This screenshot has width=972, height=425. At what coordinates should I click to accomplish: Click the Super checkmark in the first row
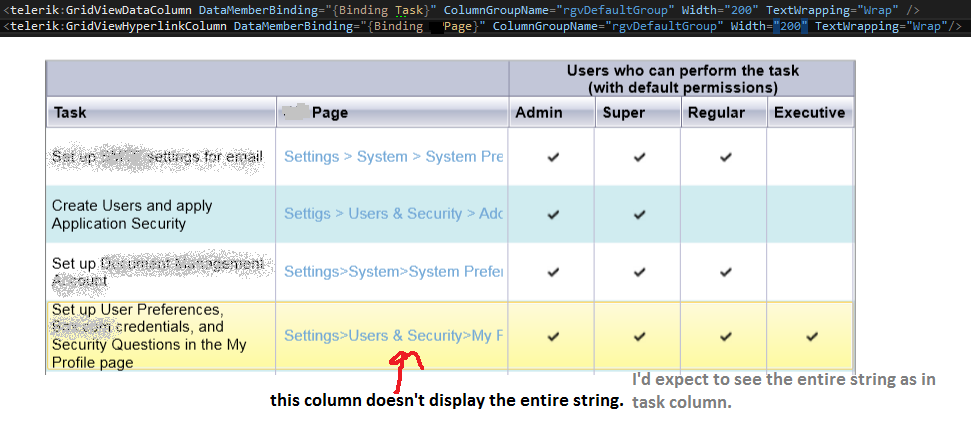tap(638, 157)
